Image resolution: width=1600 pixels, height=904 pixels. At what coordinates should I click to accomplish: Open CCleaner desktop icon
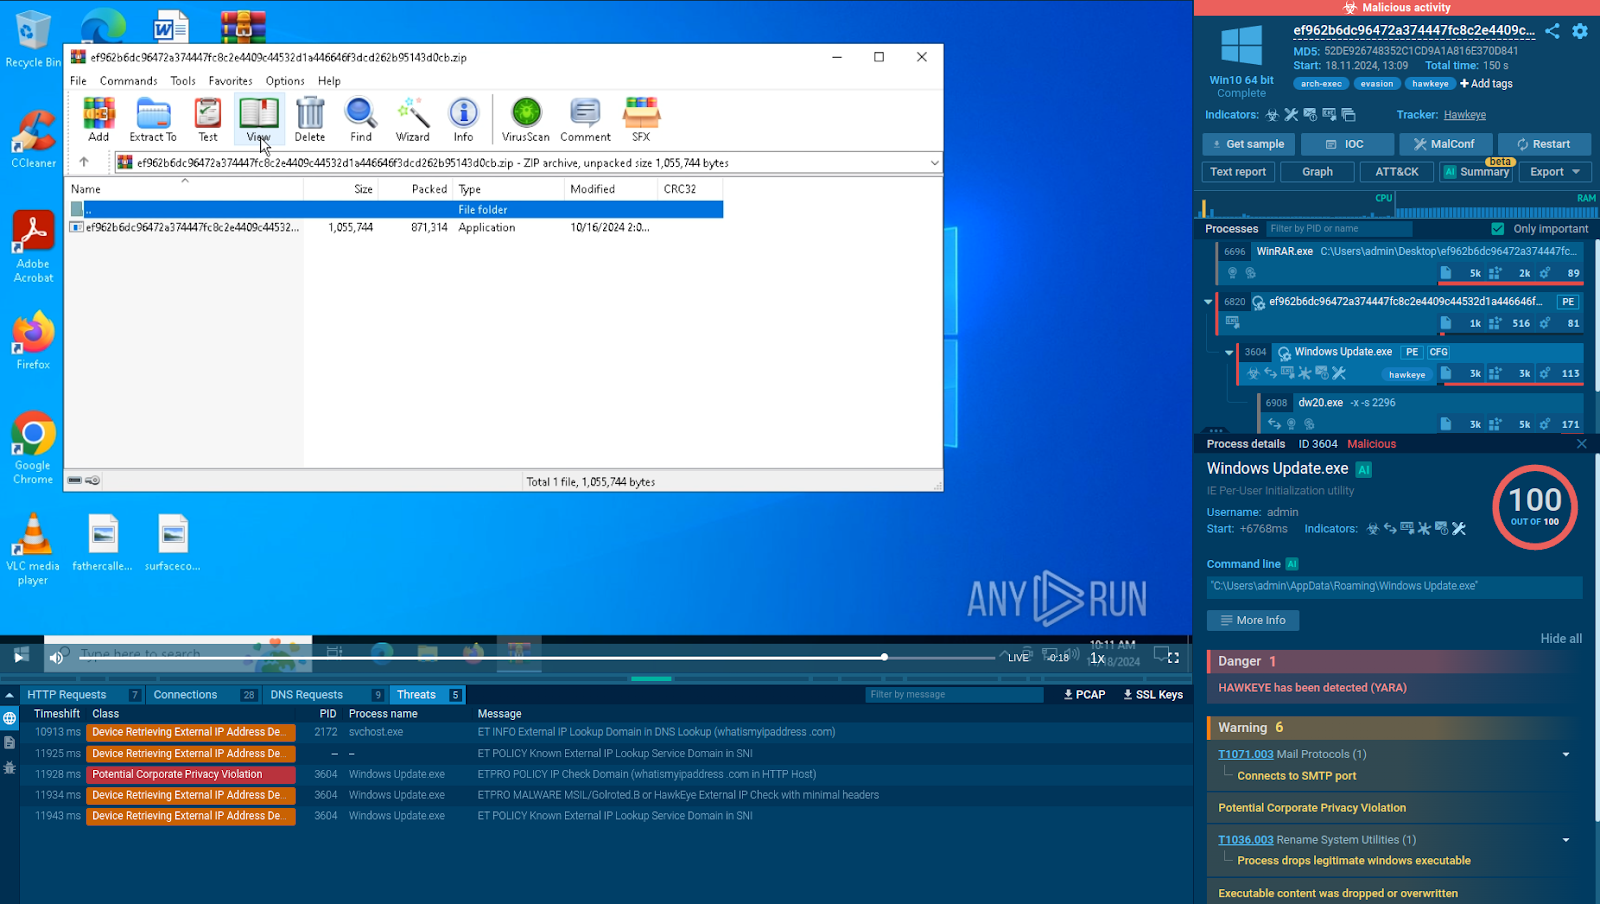[33, 139]
